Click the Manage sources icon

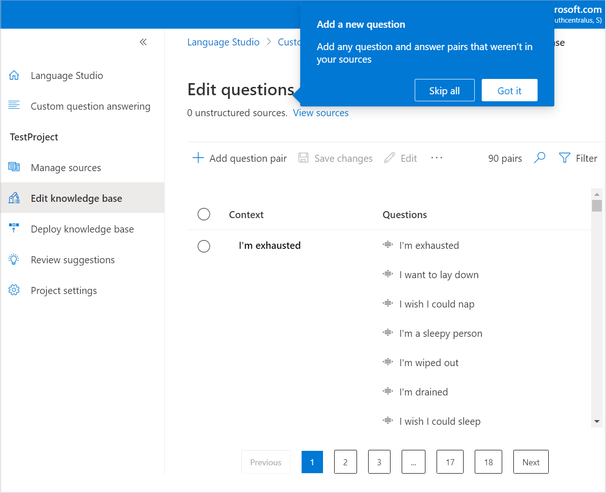click(14, 167)
